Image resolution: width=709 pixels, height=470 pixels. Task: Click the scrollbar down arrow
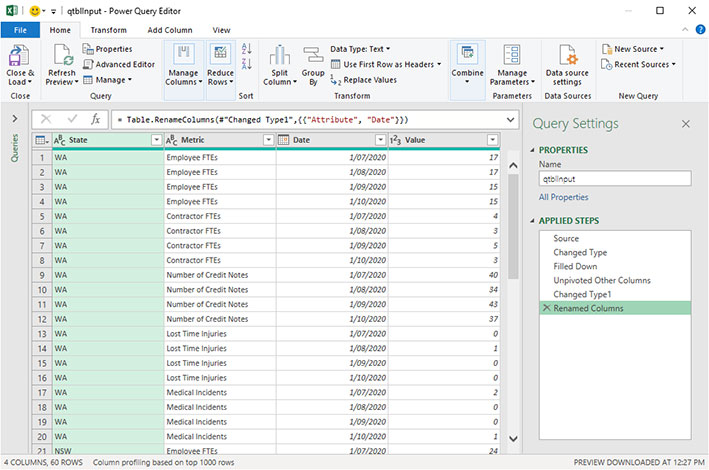coord(513,438)
